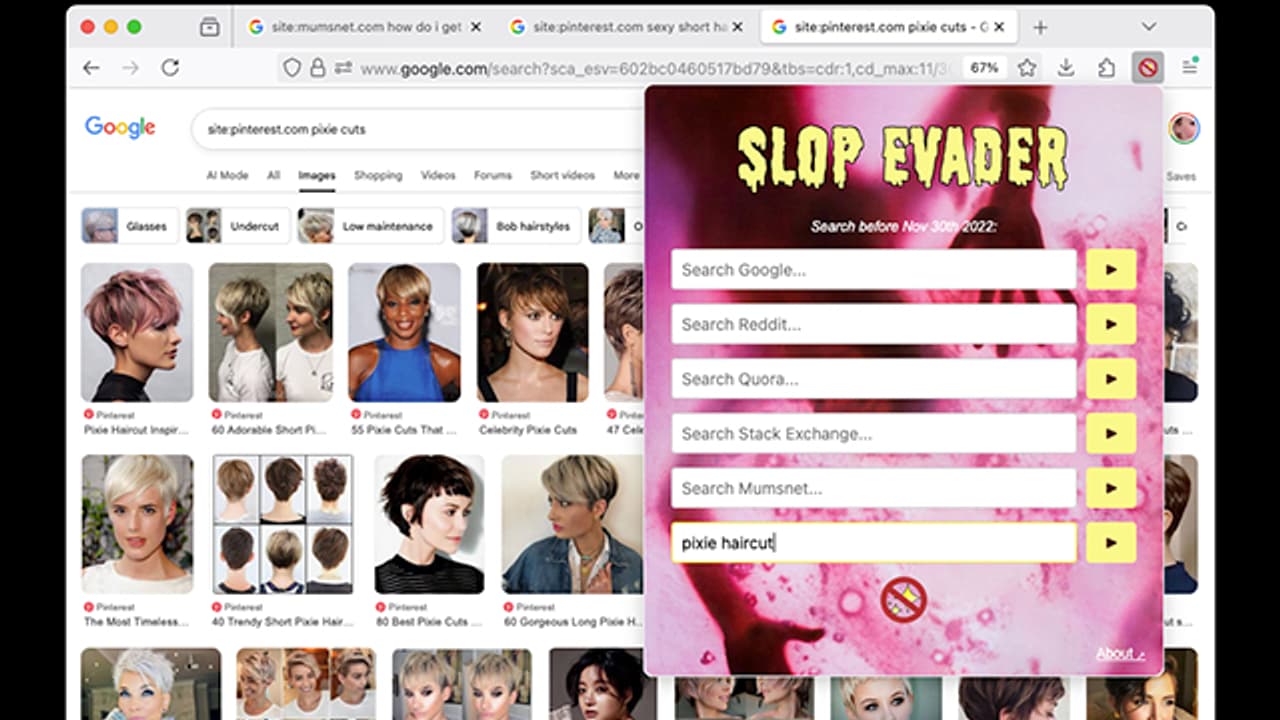This screenshot has height=720, width=1280.
Task: Click the play button beside Search Mumsnet
Action: (1111, 488)
